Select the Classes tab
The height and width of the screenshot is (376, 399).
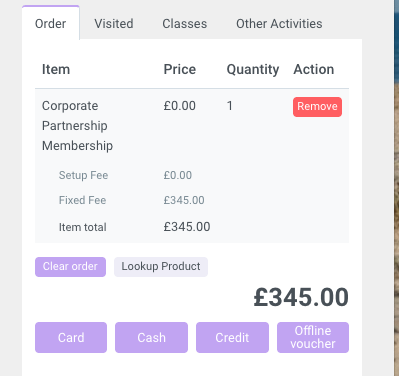coord(185,23)
